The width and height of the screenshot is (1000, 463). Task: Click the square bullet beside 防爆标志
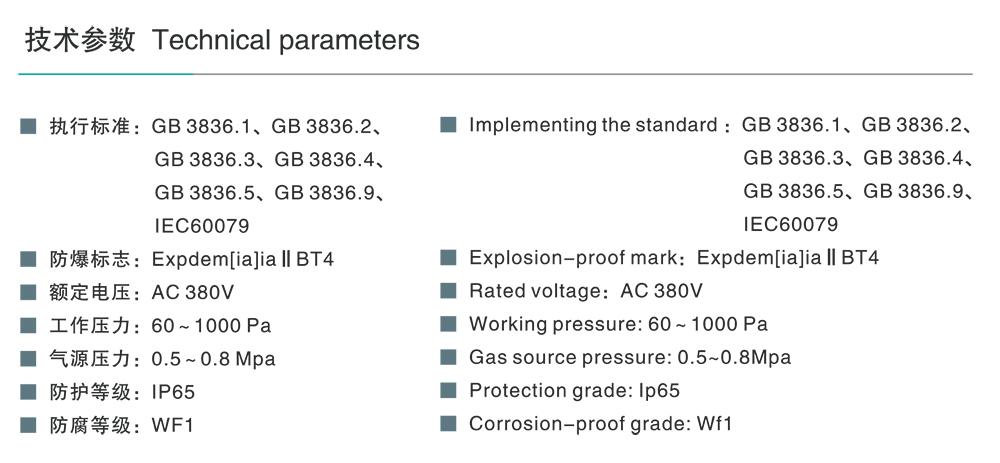pos(28,260)
